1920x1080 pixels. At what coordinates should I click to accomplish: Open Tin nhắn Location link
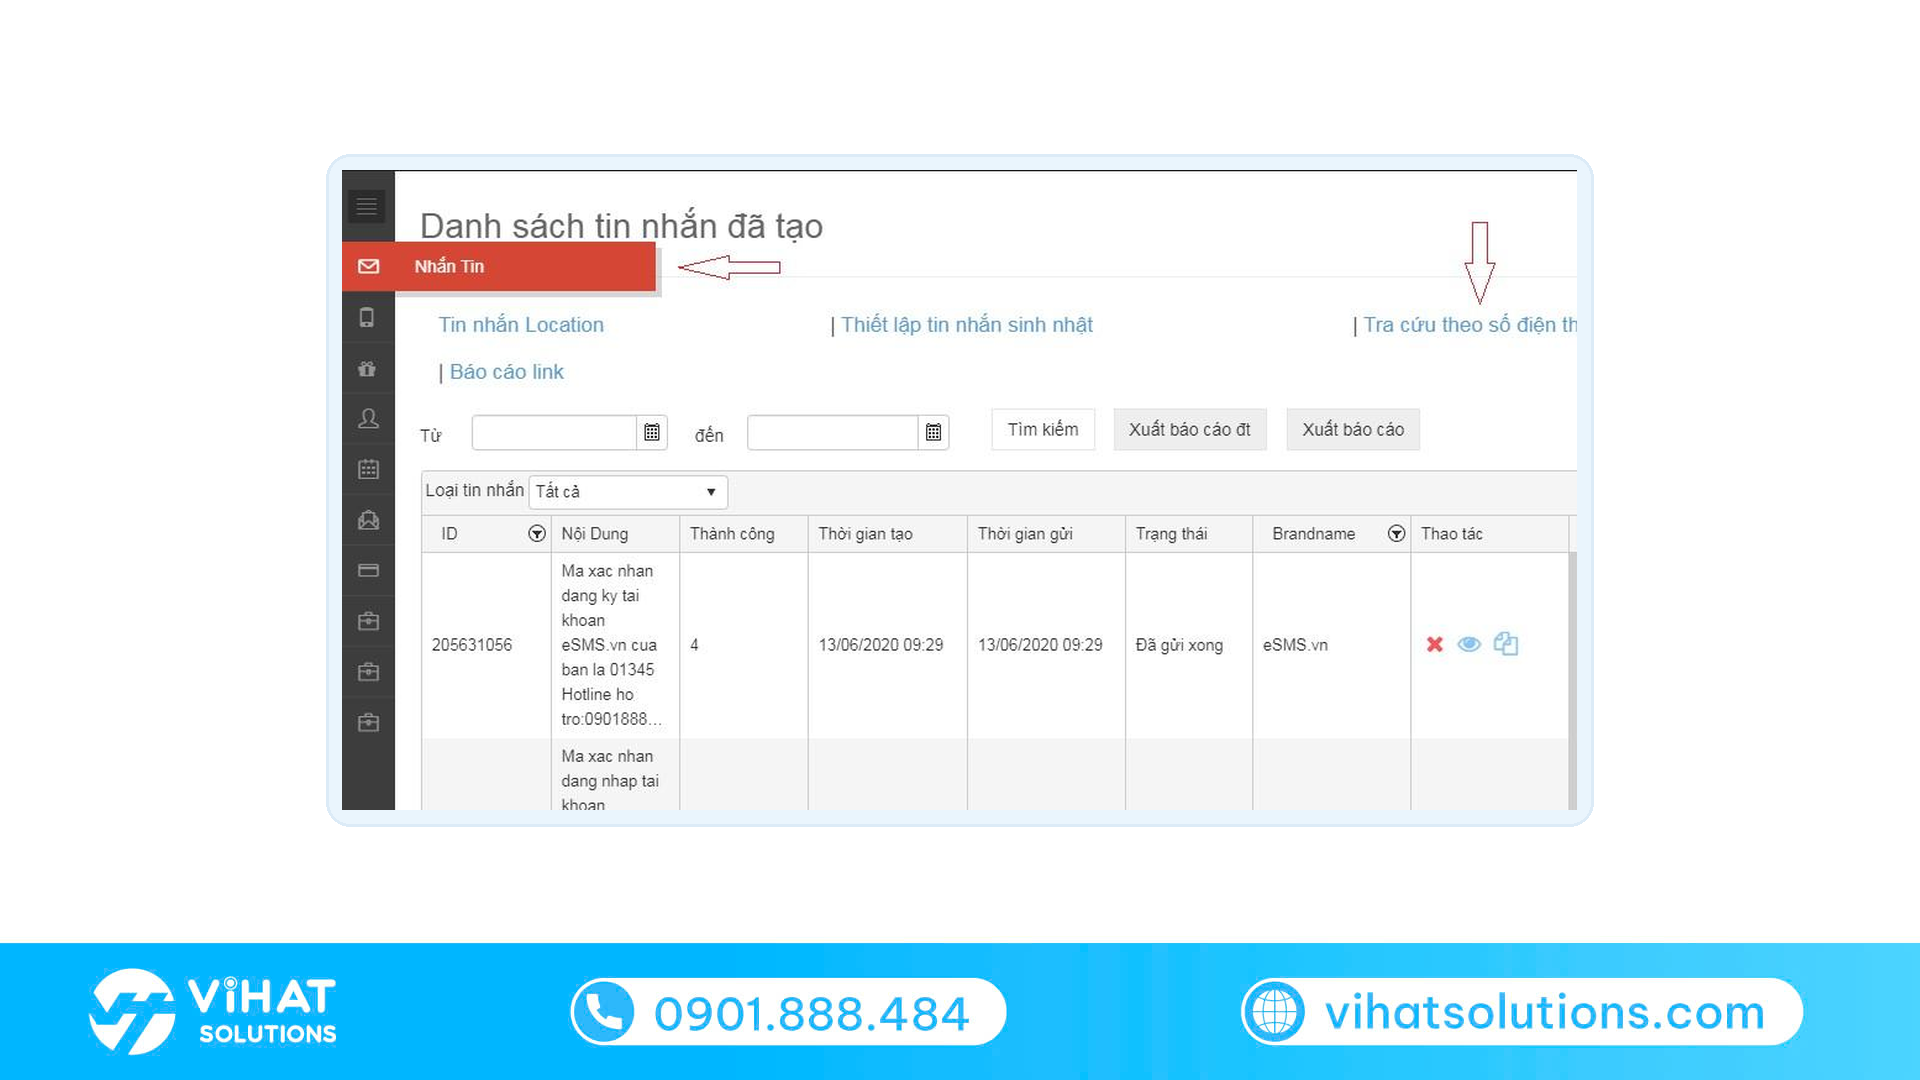[x=521, y=325]
